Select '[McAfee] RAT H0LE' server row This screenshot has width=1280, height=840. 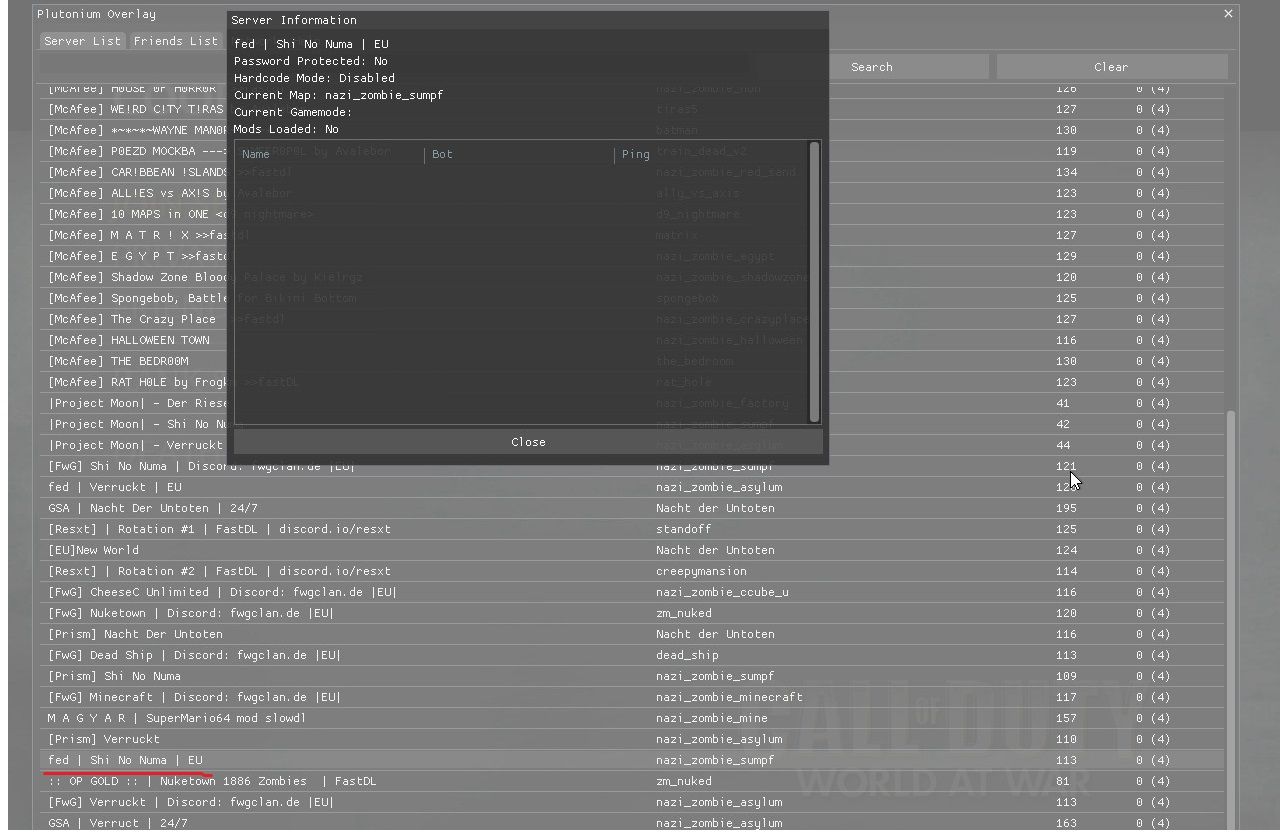[134, 382]
